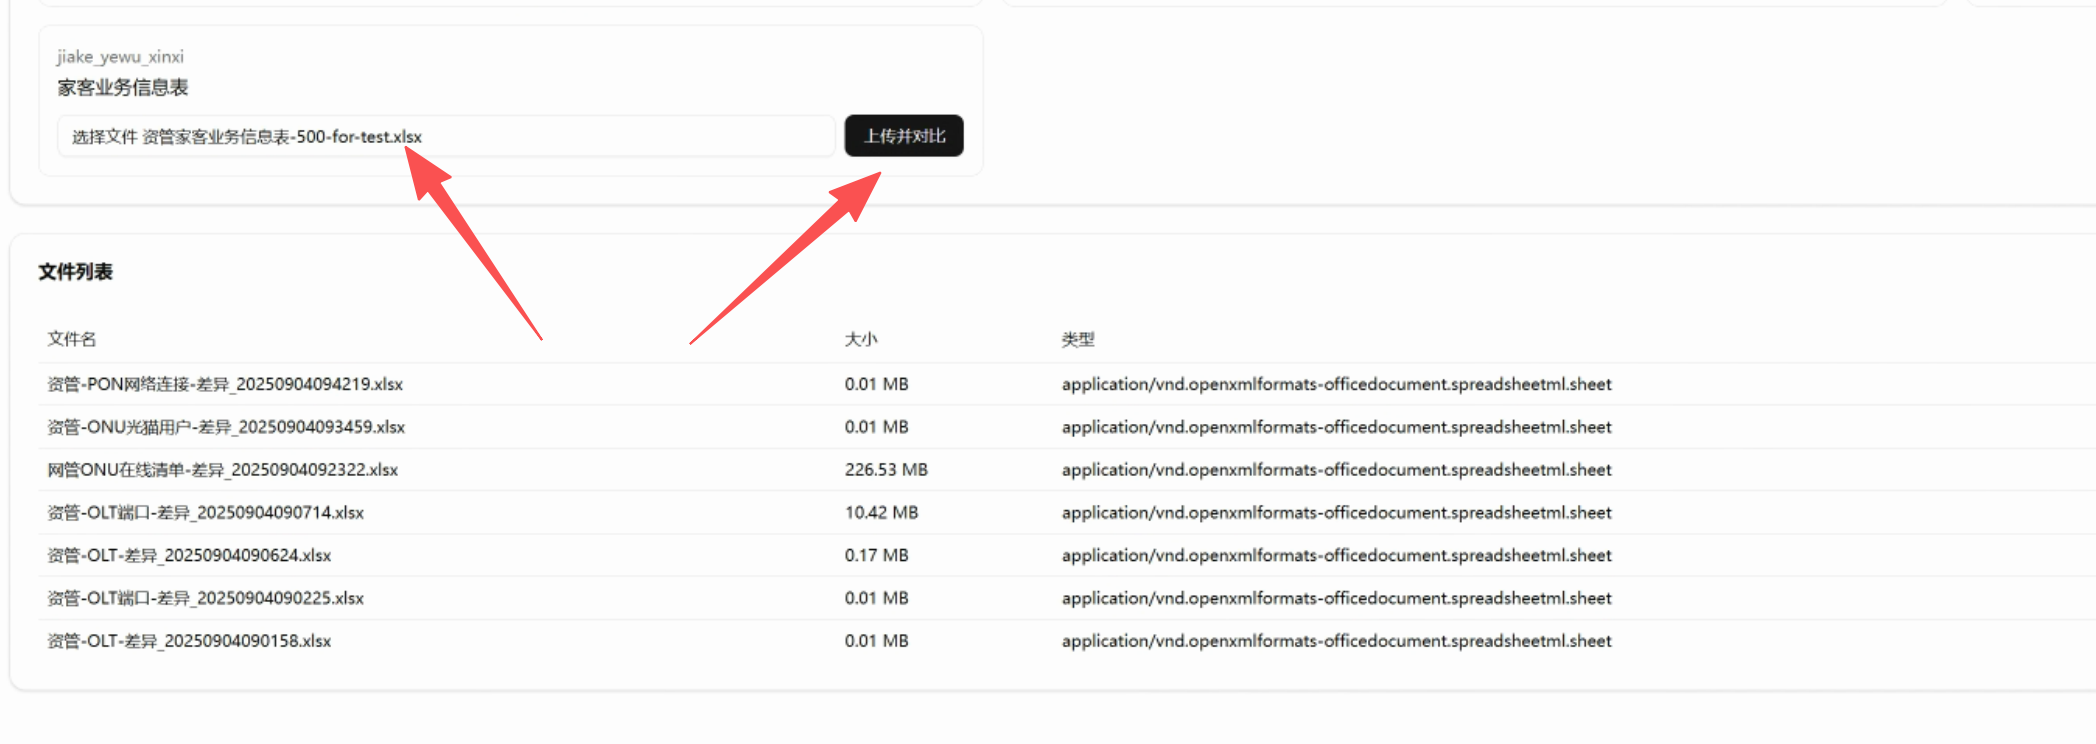The image size is (2096, 744).
Task: Click the 家客业务信息表 card title
Action: [123, 88]
